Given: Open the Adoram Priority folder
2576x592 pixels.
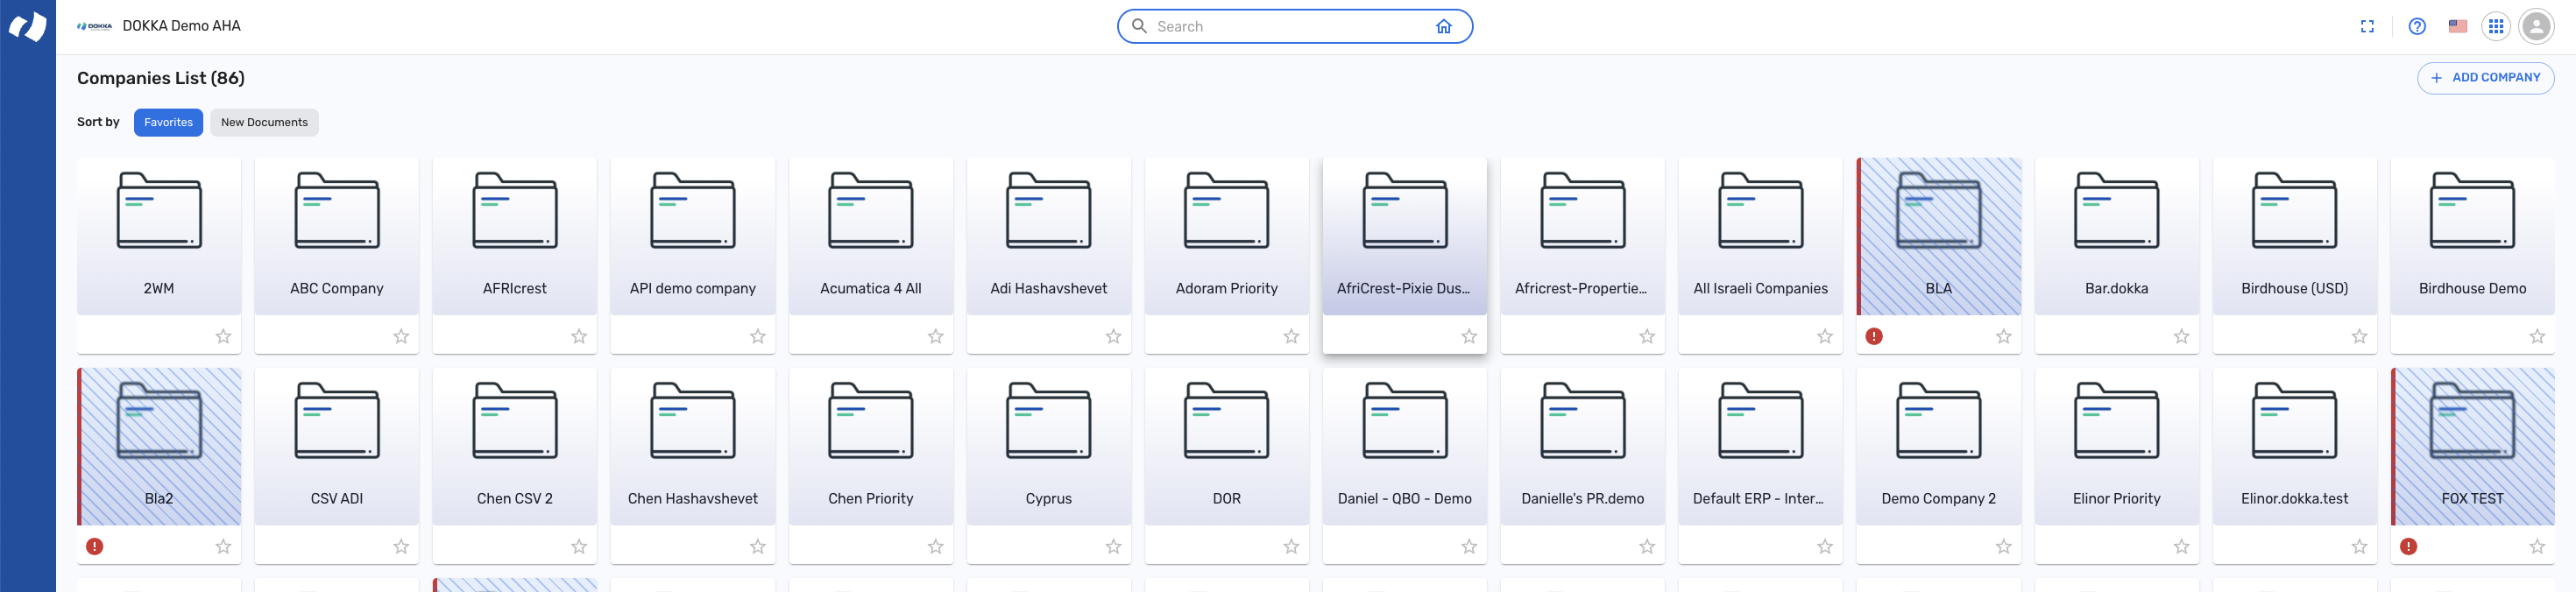Looking at the screenshot, I should [x=1227, y=237].
